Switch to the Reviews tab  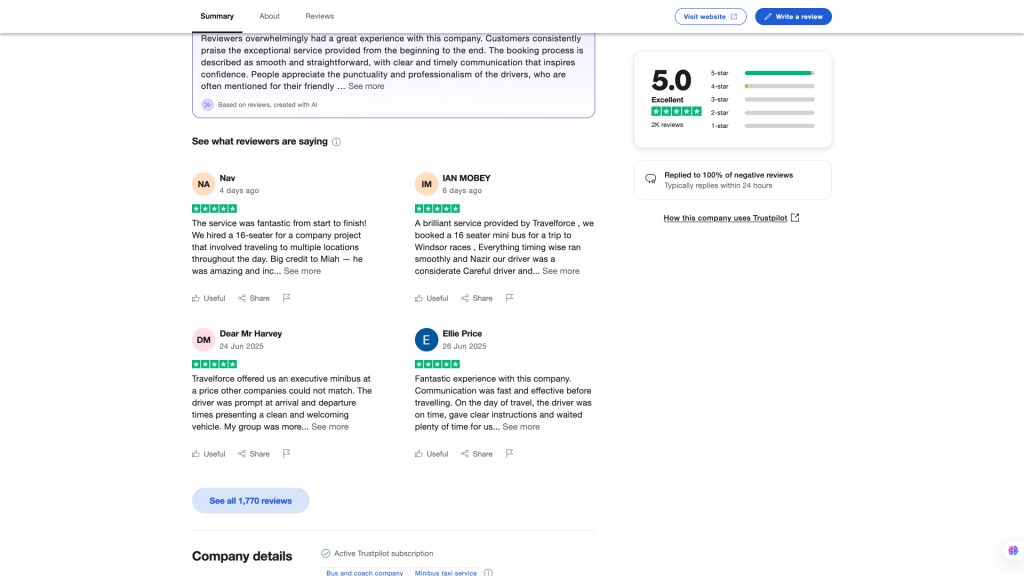click(319, 16)
